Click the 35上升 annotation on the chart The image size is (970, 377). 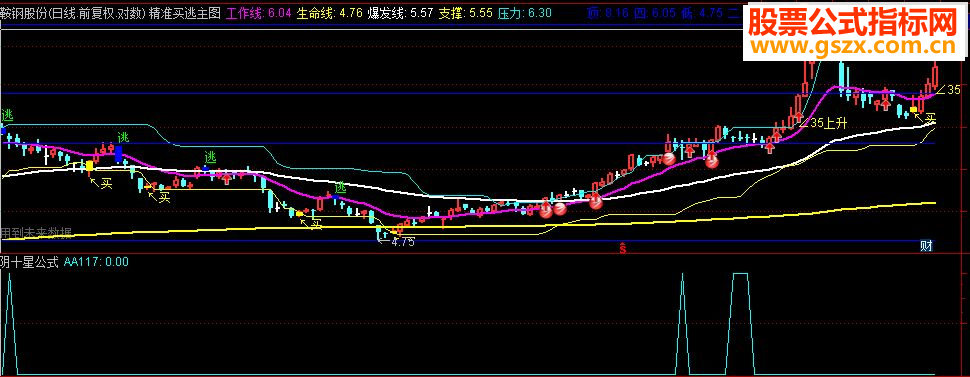(x=828, y=122)
